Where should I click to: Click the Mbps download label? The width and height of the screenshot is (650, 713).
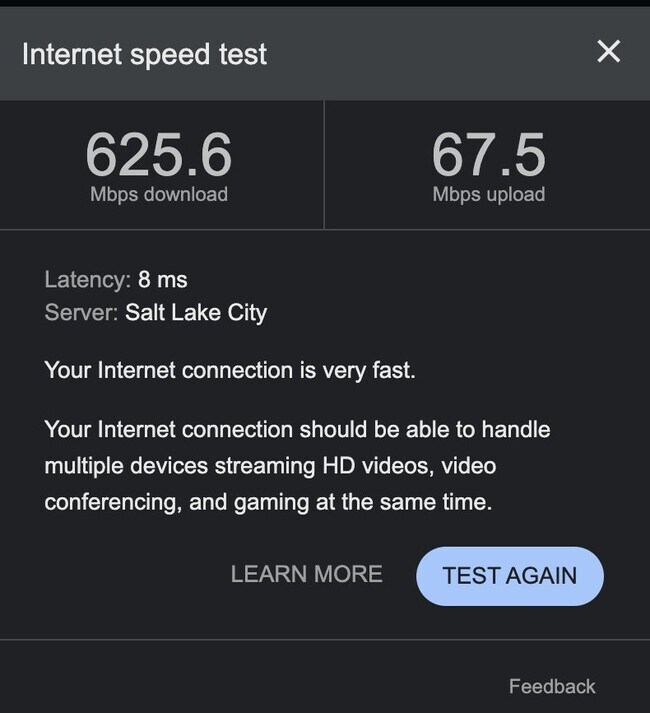pos(159,194)
